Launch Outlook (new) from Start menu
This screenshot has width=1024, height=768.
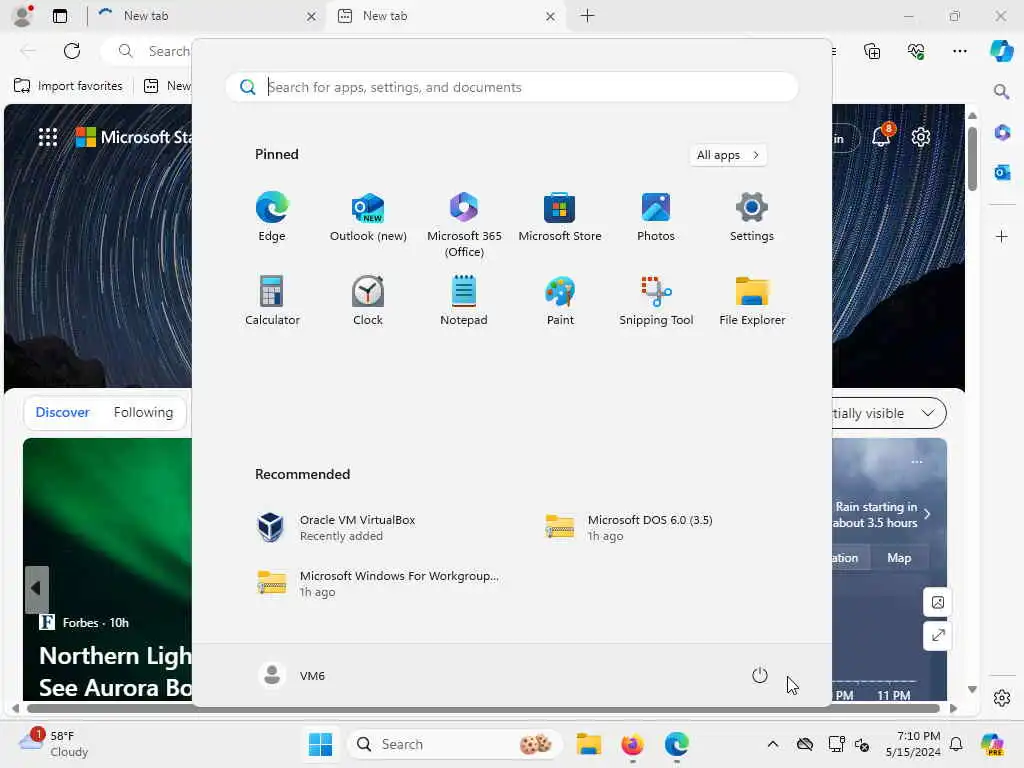coord(368,217)
